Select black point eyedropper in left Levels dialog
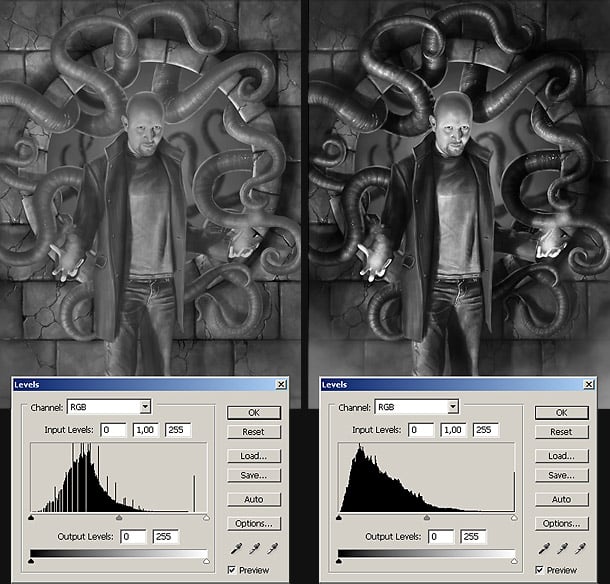Viewport: 610px width, 584px height. coord(236,549)
